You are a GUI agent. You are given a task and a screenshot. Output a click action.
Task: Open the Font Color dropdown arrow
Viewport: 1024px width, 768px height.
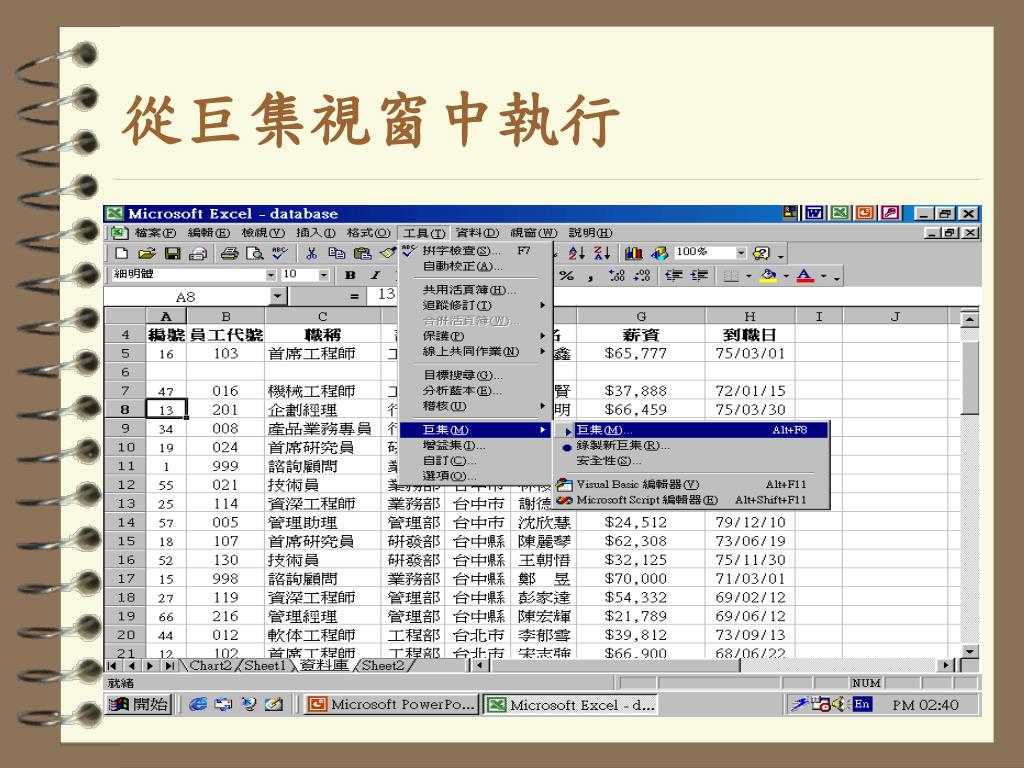coord(824,276)
